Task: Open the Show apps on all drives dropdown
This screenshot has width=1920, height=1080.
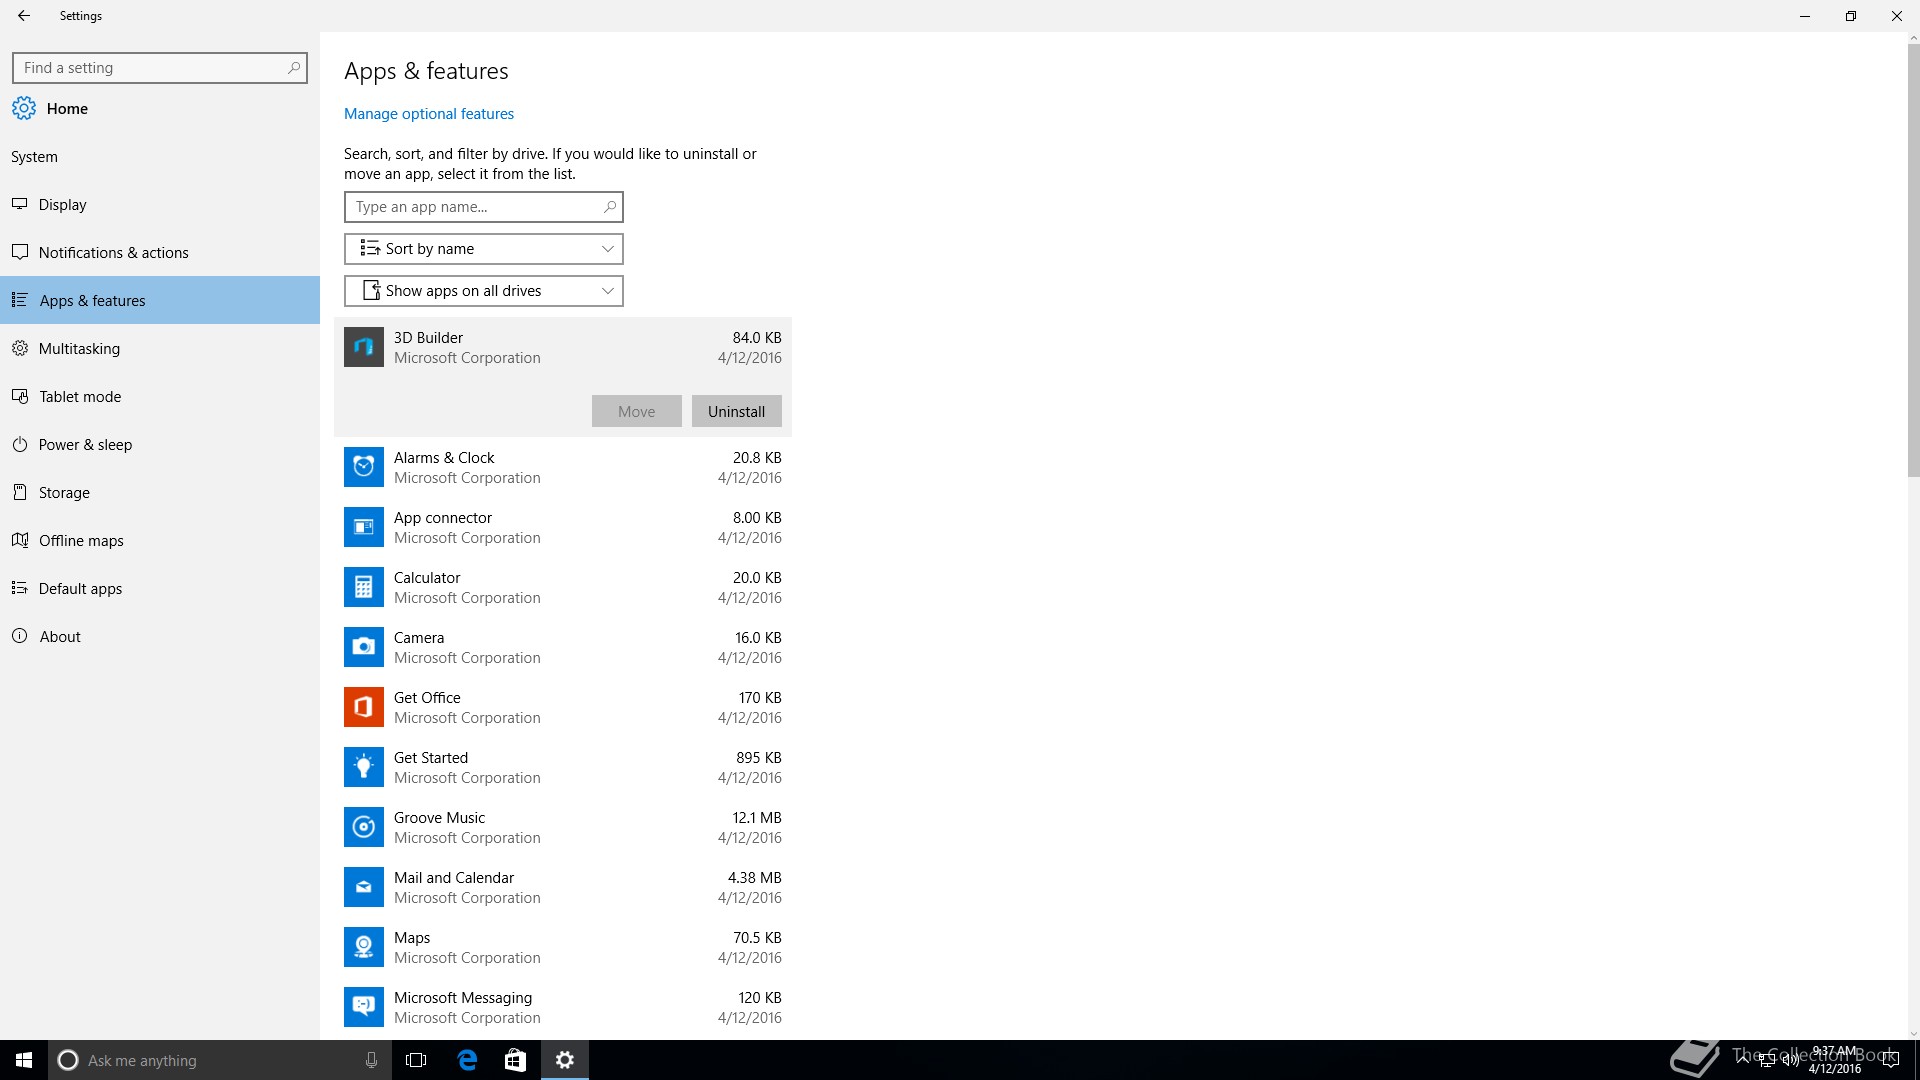Action: pyautogui.click(x=484, y=291)
